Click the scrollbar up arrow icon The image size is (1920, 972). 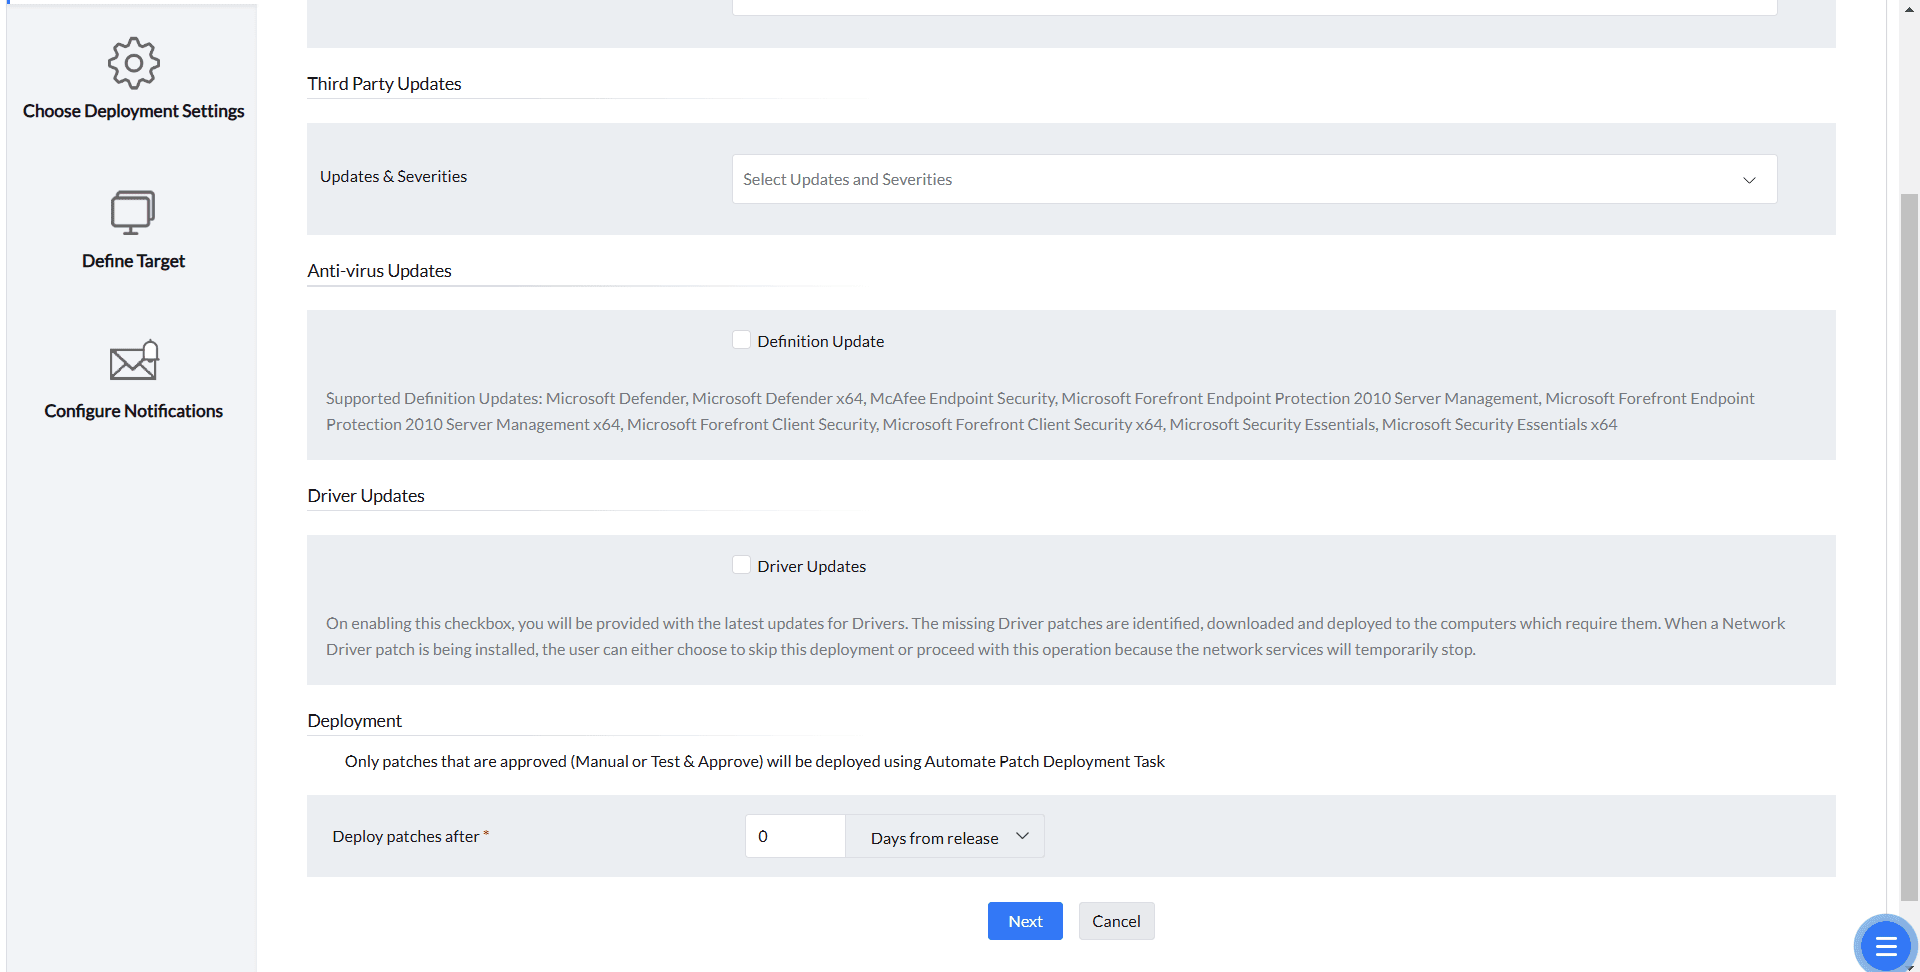pyautogui.click(x=1910, y=8)
